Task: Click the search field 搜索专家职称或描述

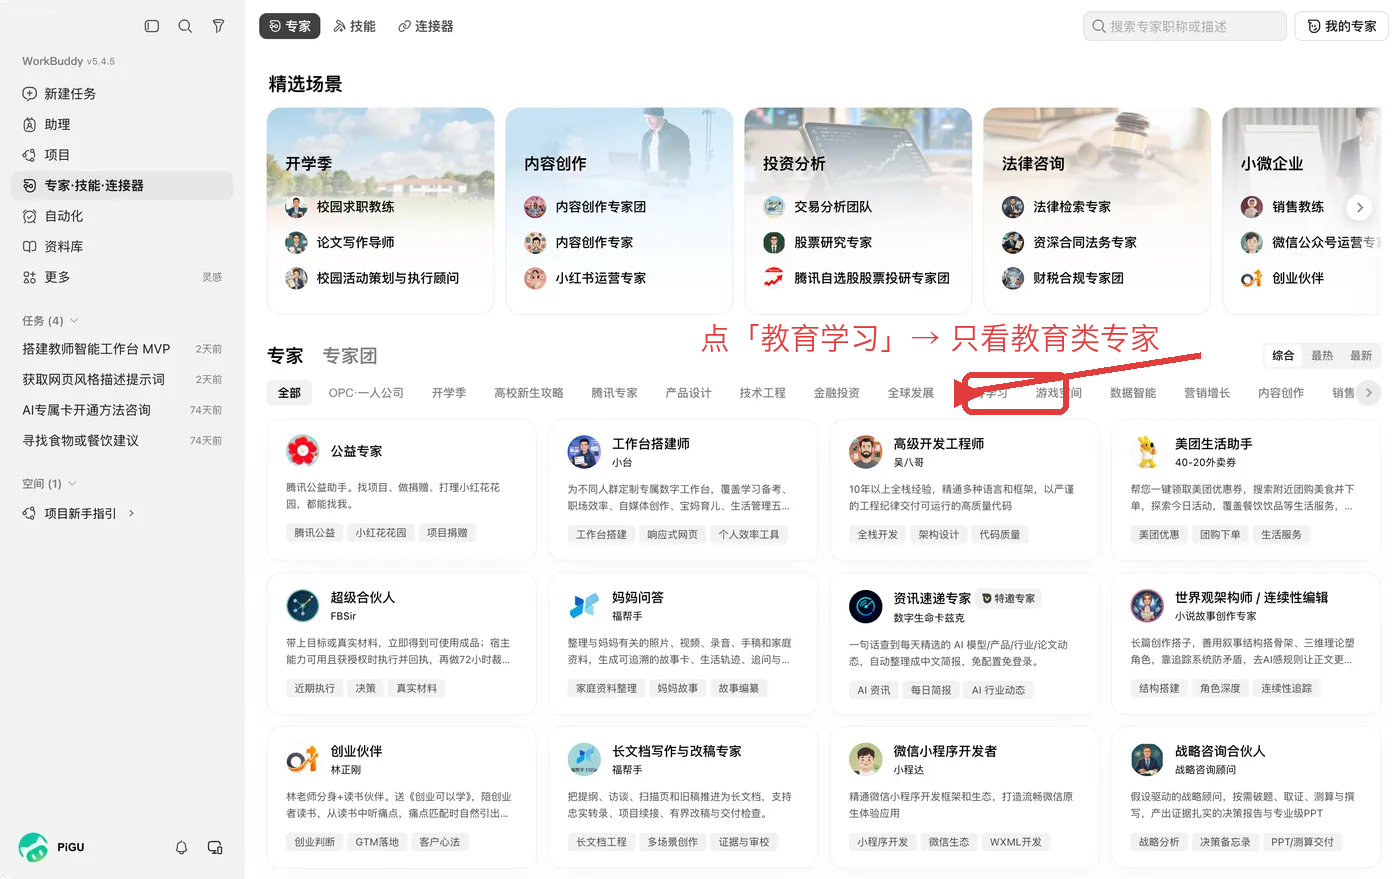Action: click(x=1185, y=26)
